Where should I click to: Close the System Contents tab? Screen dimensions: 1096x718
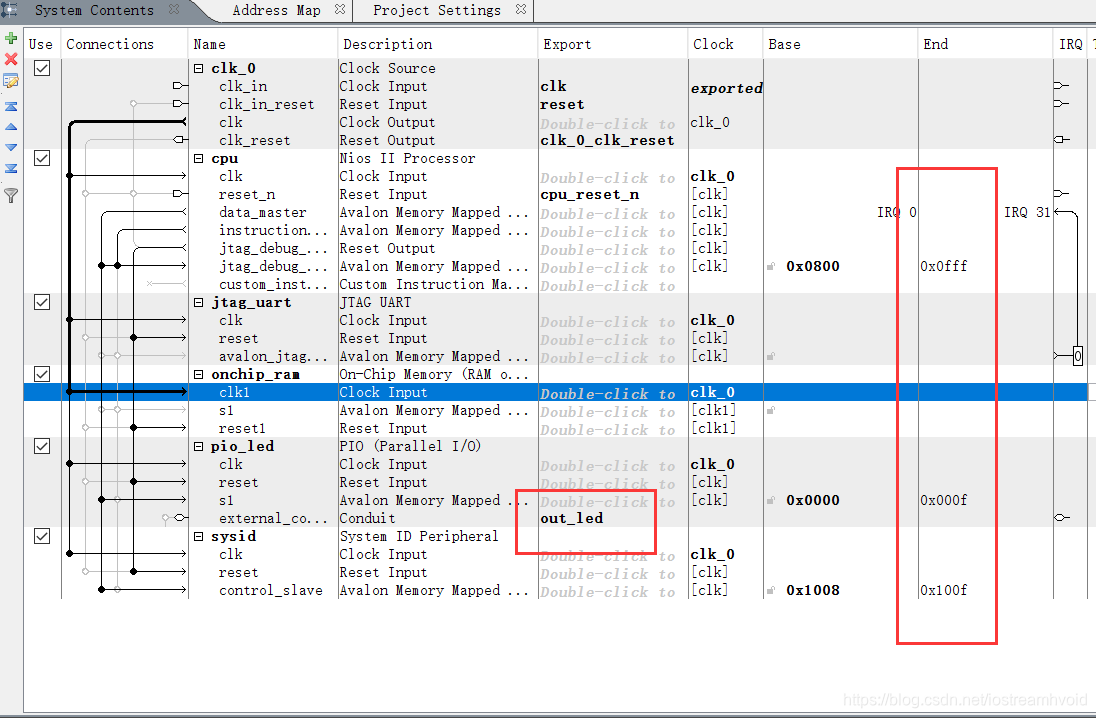point(174,10)
